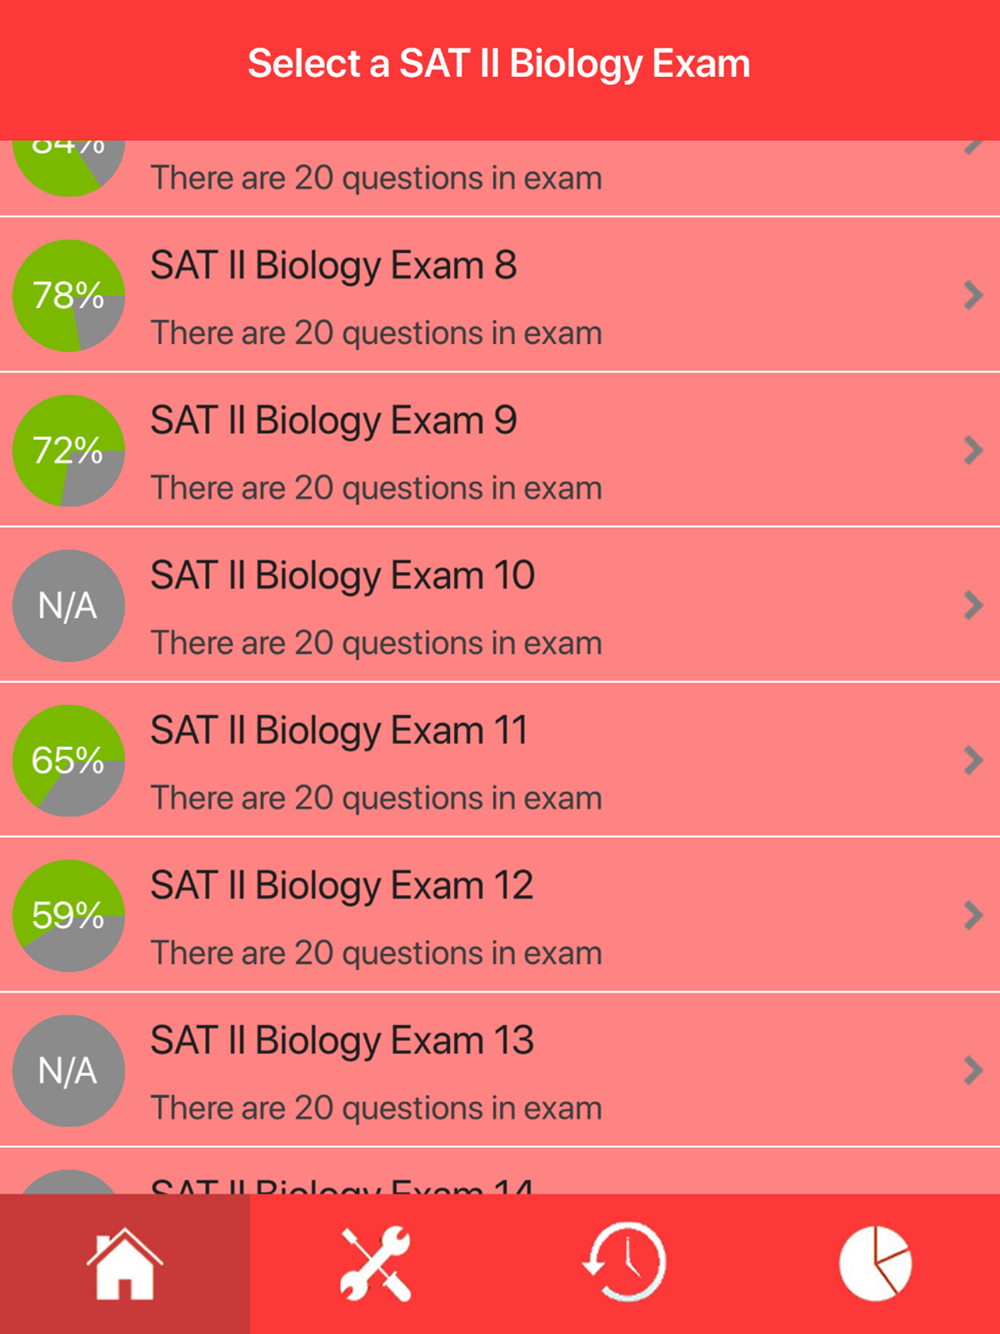Select SAT II Biology Exam 11 title
The width and height of the screenshot is (1000, 1334).
(339, 732)
